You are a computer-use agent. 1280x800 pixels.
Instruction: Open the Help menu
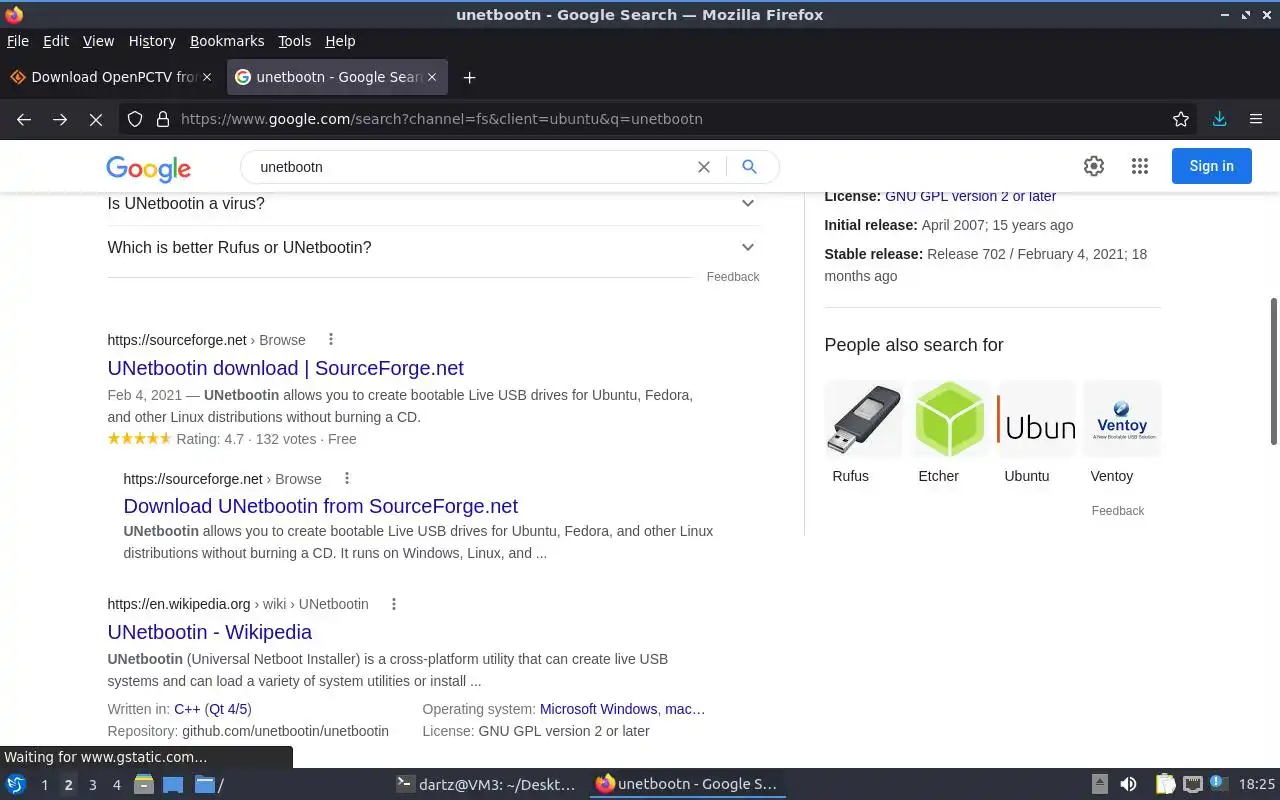tap(340, 41)
